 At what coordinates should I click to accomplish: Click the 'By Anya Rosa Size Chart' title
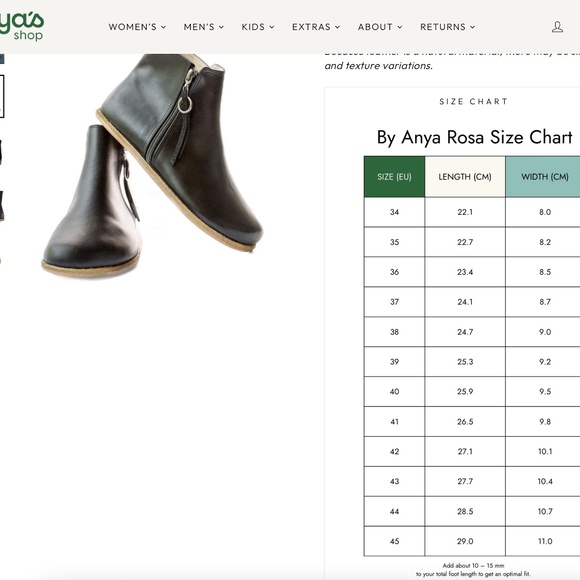point(475,137)
